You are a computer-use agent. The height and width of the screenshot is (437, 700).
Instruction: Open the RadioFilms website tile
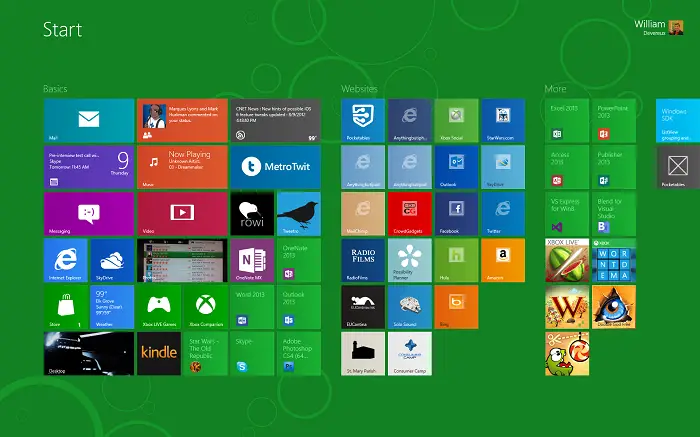(x=363, y=260)
